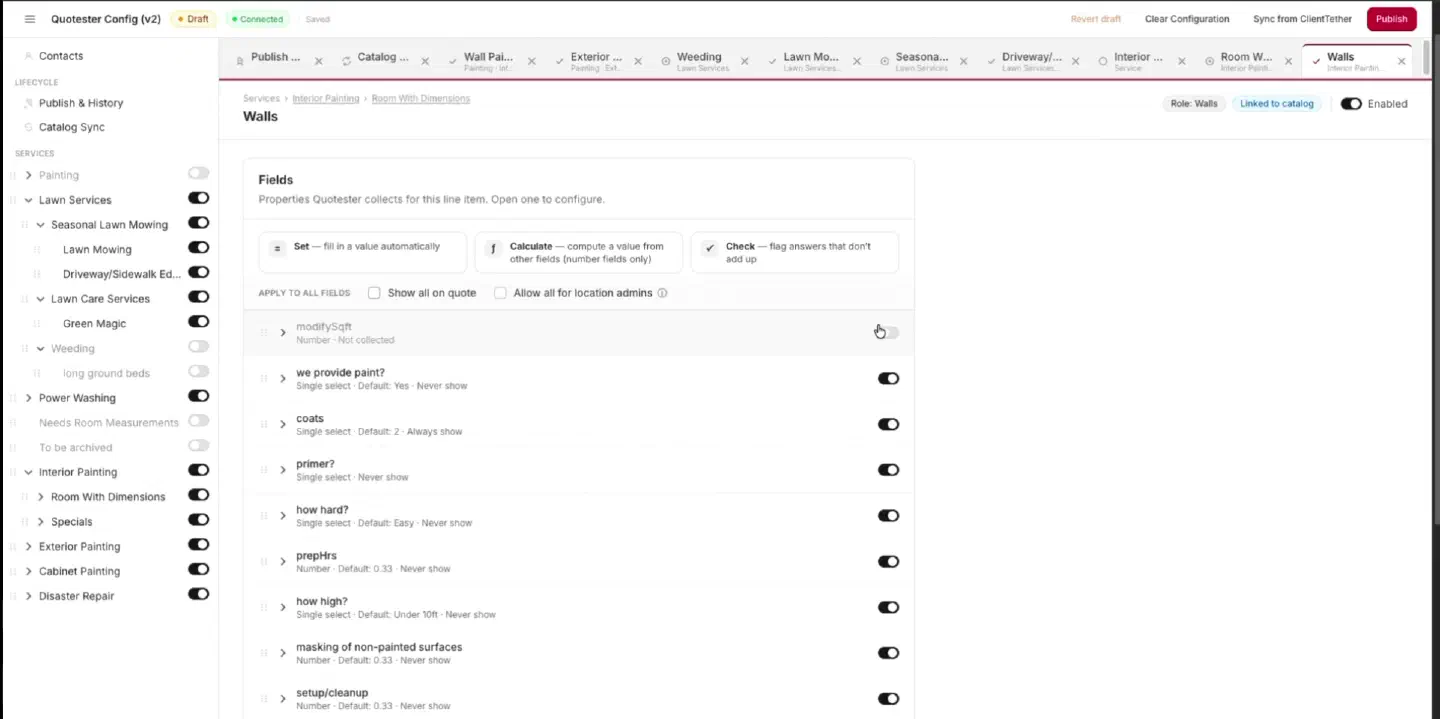Screen dimensions: 1440x719
Task: Click the Publish button
Action: [1392, 19]
